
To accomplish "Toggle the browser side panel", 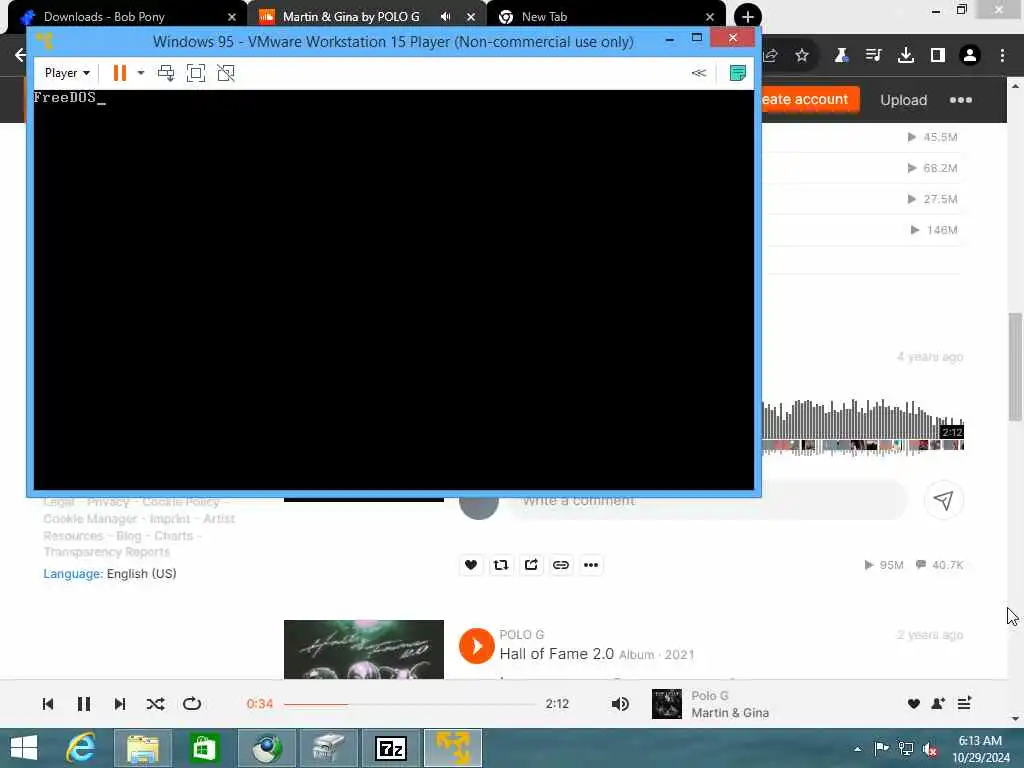I will pyautogui.click(x=938, y=56).
